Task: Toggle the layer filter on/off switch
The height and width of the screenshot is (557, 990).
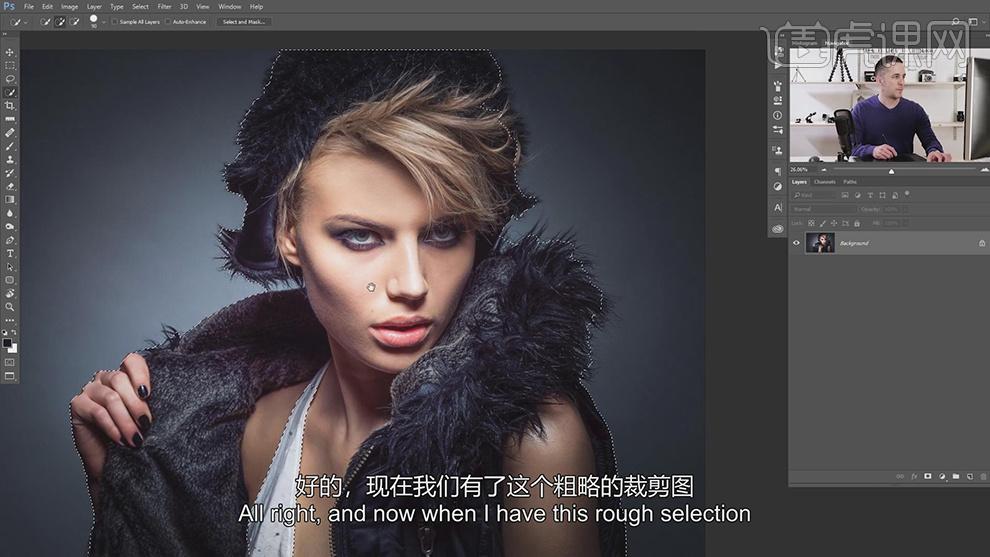Action: coord(907,193)
